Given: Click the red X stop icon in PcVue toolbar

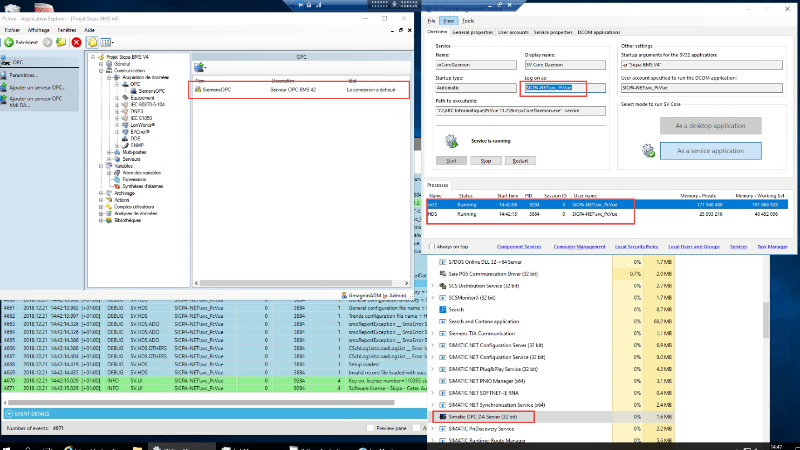Looking at the screenshot, I should (77, 42).
